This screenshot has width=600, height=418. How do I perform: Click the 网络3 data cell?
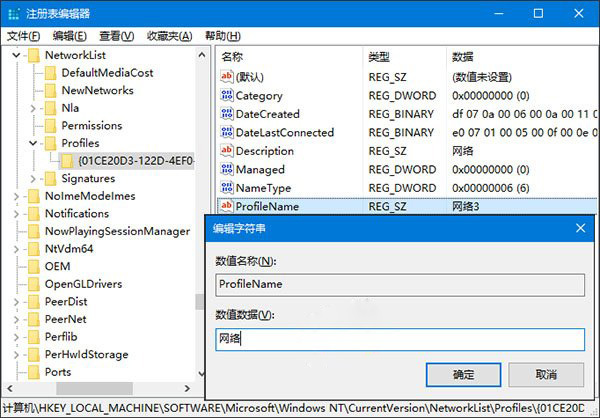tap(465, 207)
